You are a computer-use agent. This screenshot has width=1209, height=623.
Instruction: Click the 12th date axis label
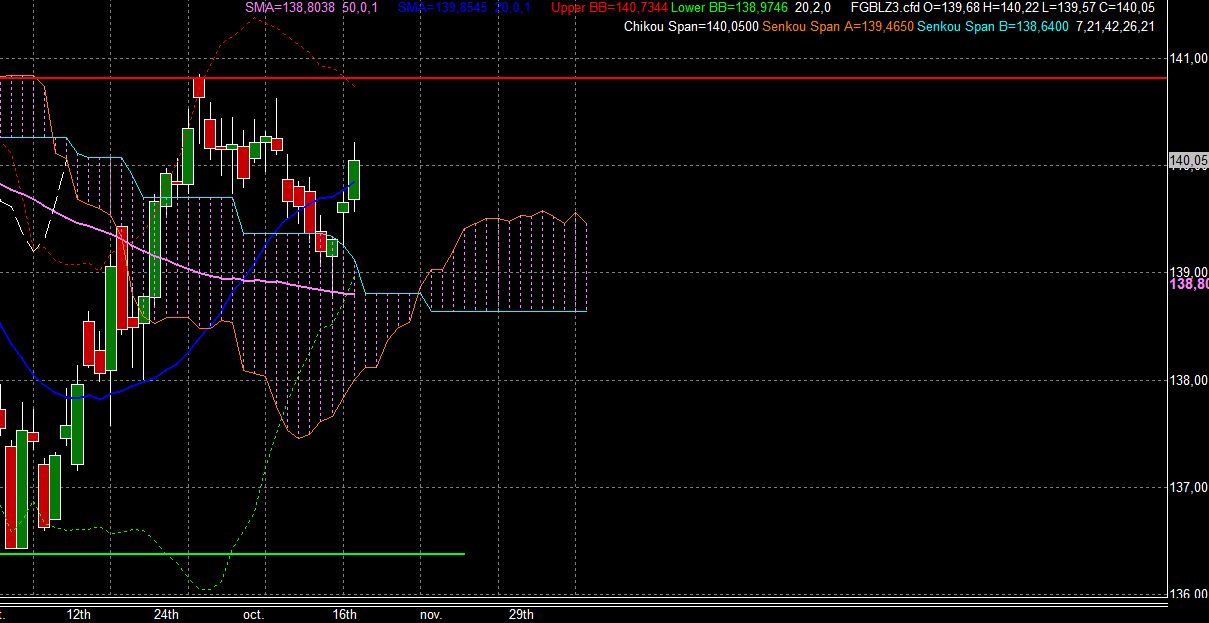click(x=80, y=613)
